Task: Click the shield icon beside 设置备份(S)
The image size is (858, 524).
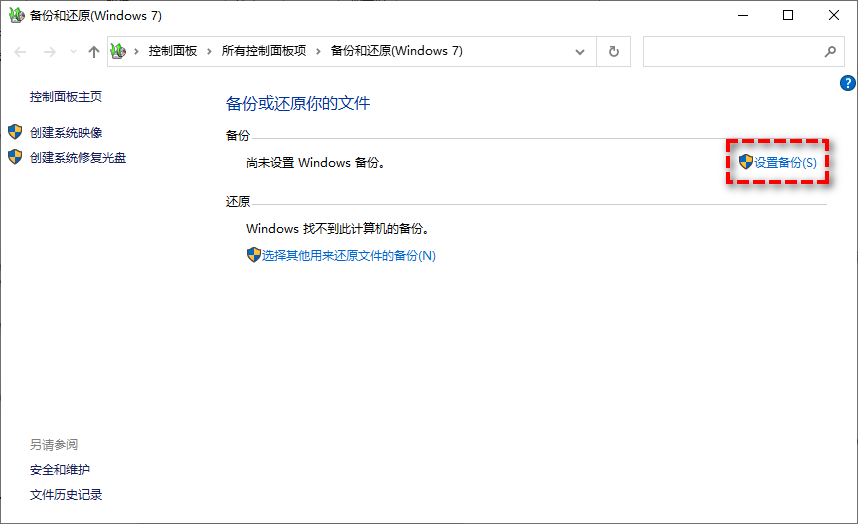Action: 746,161
